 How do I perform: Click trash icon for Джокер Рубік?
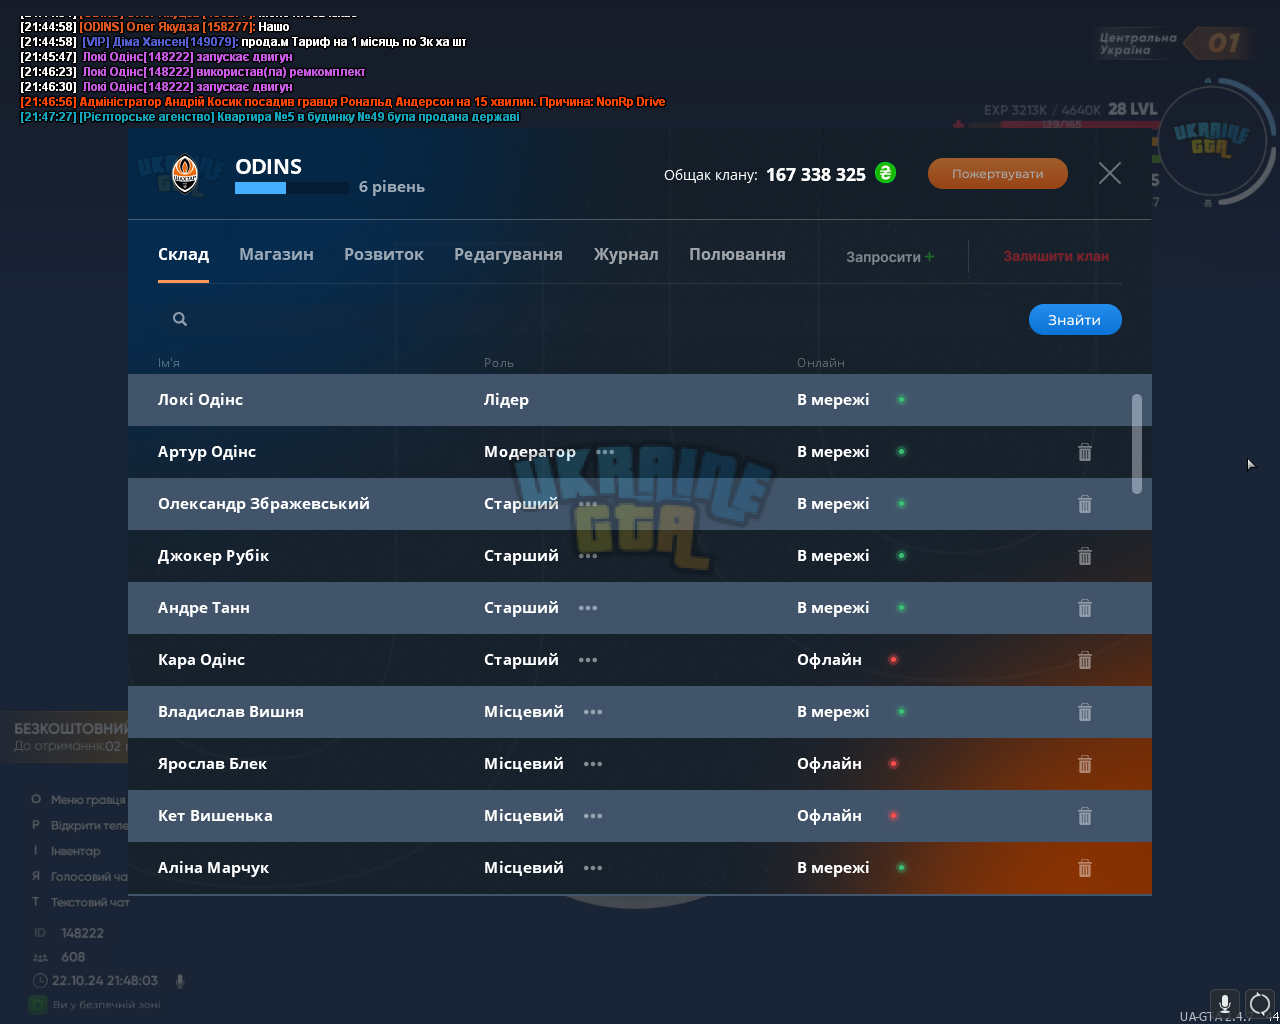click(x=1085, y=556)
